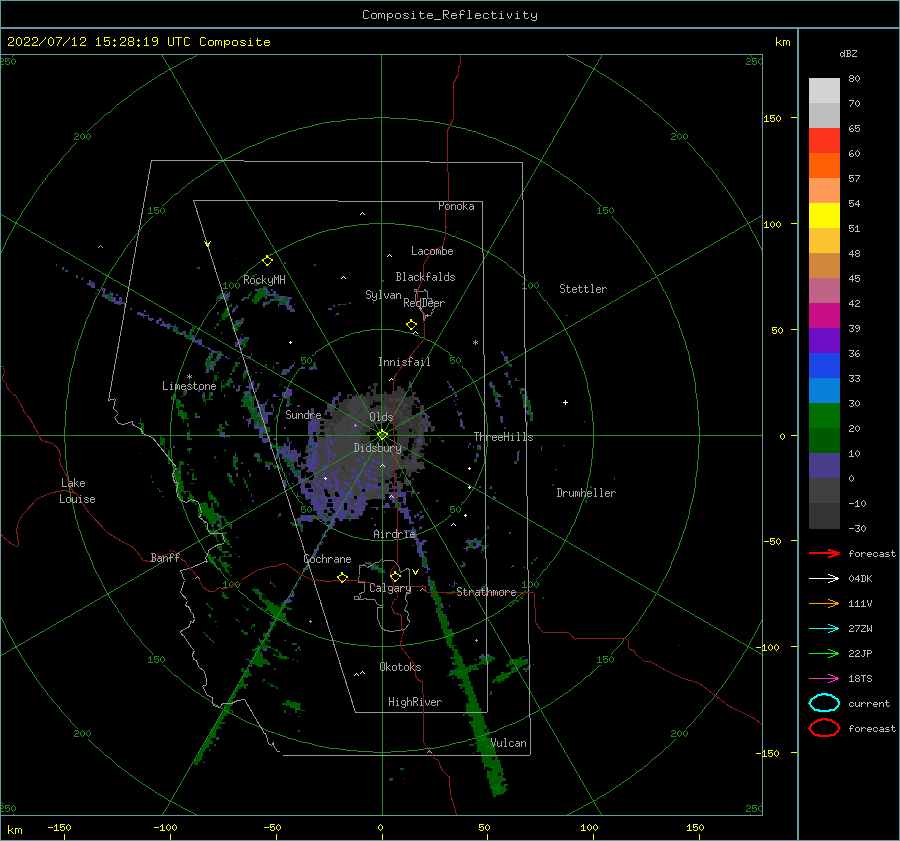Click the Cochrane city label
Viewport: 900px width, 841px height.
[327, 559]
